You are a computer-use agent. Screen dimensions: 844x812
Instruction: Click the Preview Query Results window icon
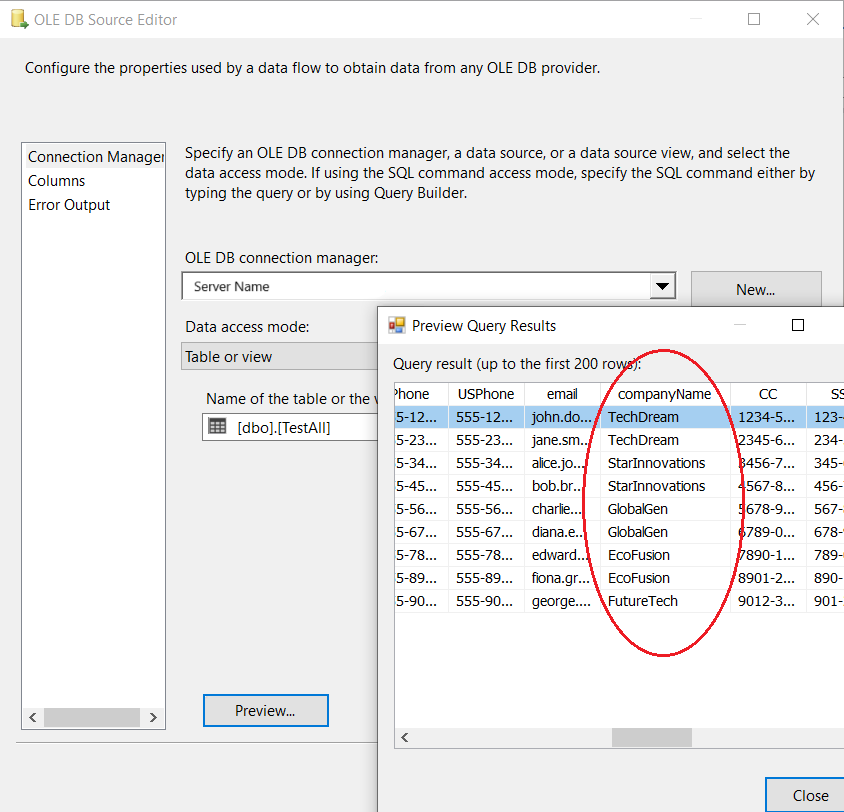(x=397, y=325)
